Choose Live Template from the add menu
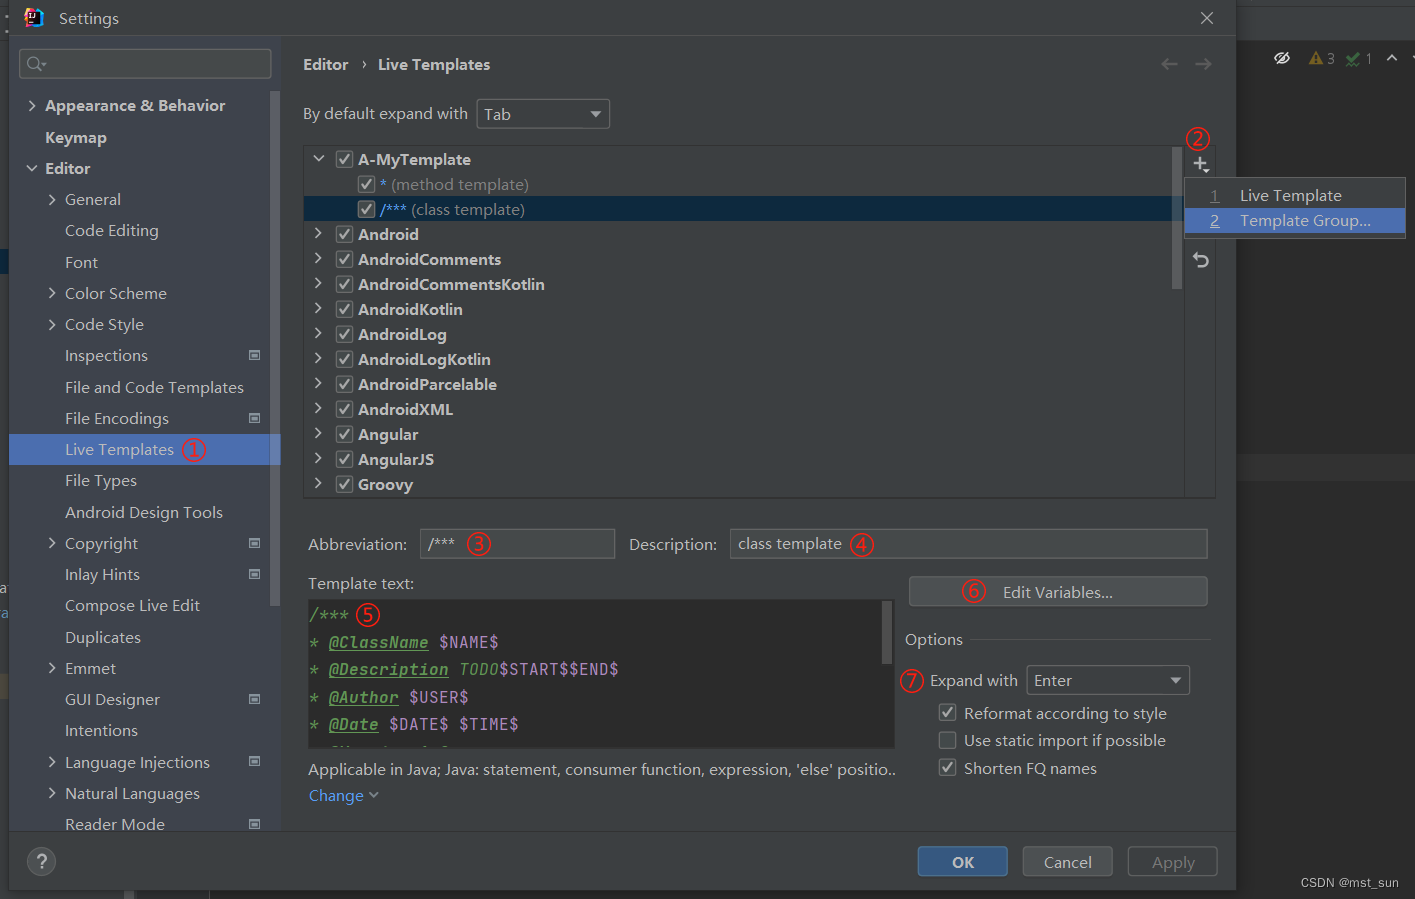The height and width of the screenshot is (899, 1415). pos(1294,195)
